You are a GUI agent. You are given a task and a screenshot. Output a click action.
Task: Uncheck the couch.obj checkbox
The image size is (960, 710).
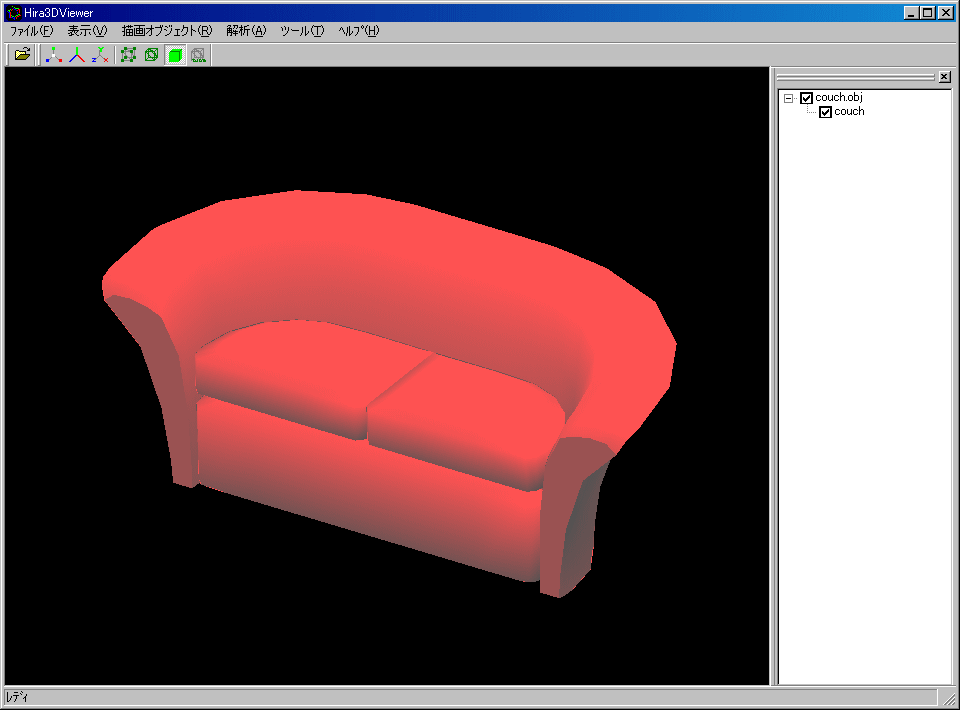pyautogui.click(x=806, y=98)
